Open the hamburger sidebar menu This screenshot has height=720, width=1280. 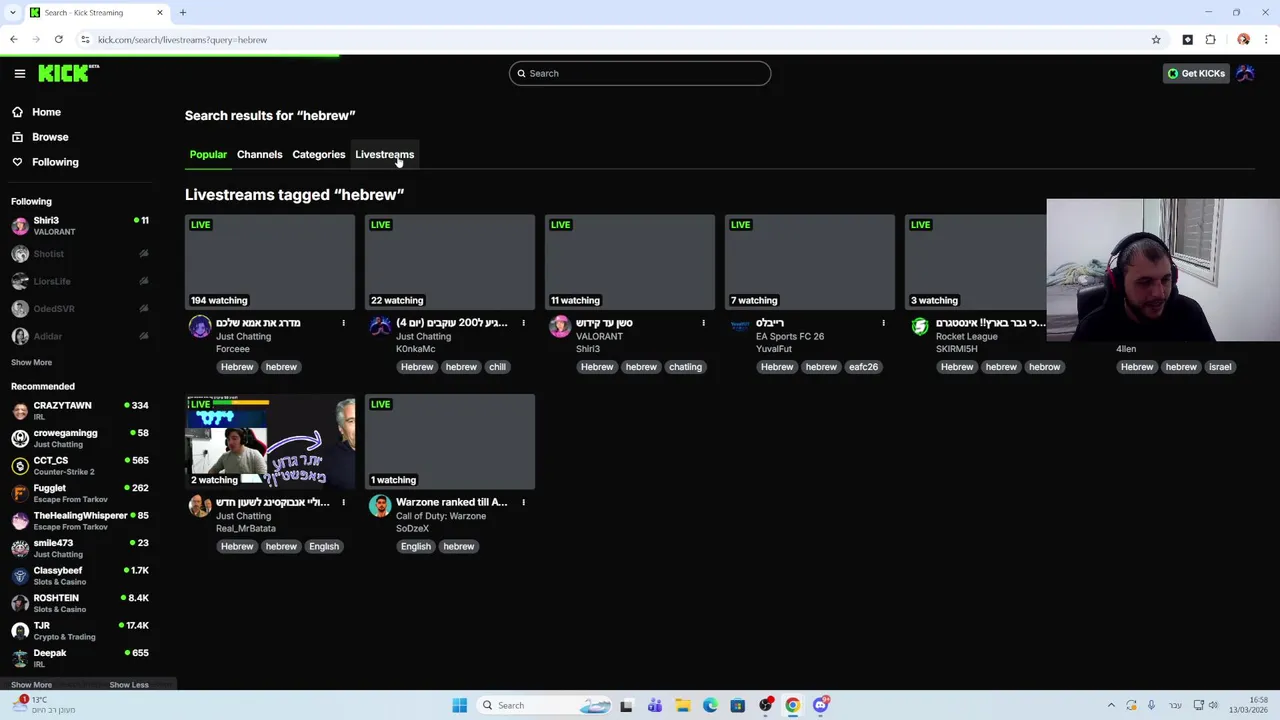19,73
